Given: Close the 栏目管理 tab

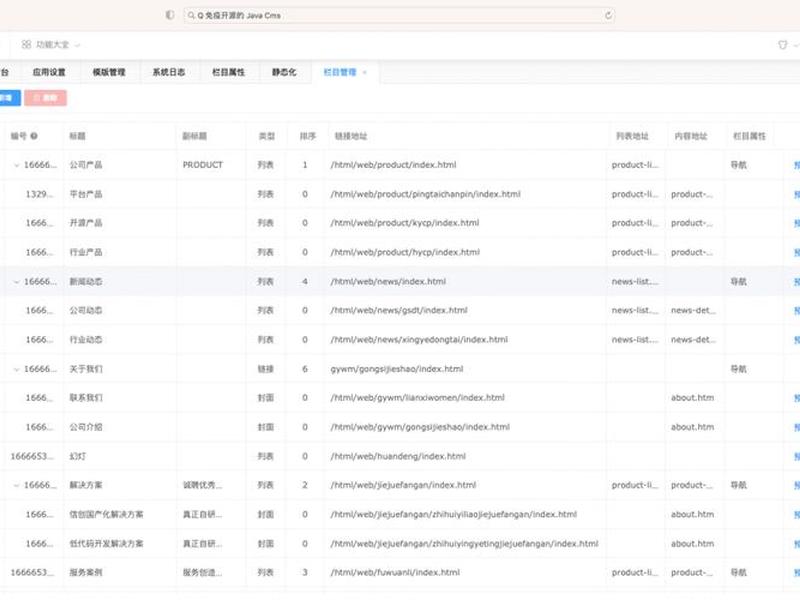Looking at the screenshot, I should tap(365, 72).
